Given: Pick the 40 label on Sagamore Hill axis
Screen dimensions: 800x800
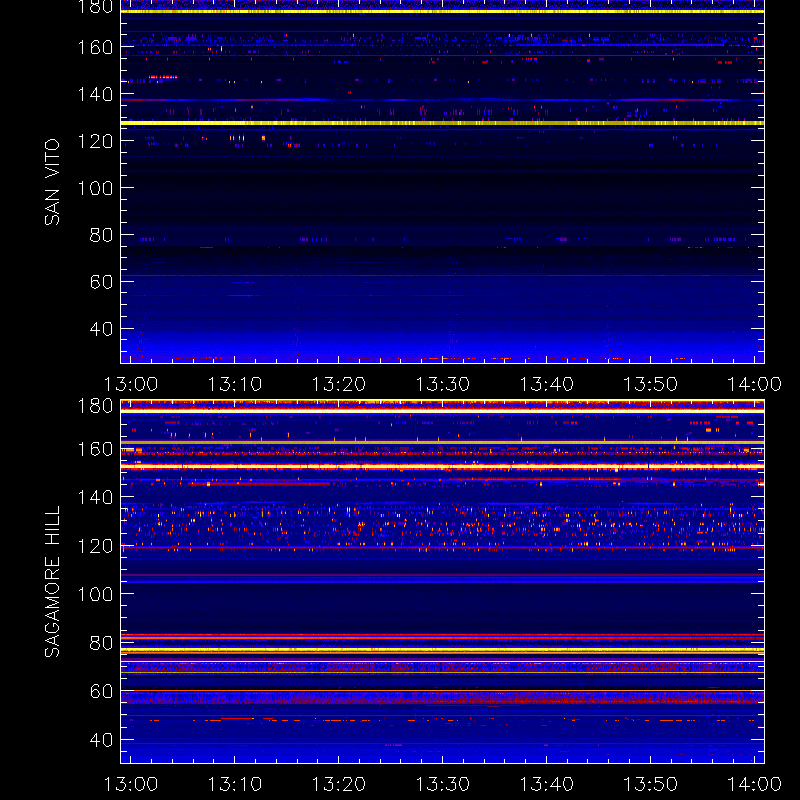Looking at the screenshot, I should [101, 740].
